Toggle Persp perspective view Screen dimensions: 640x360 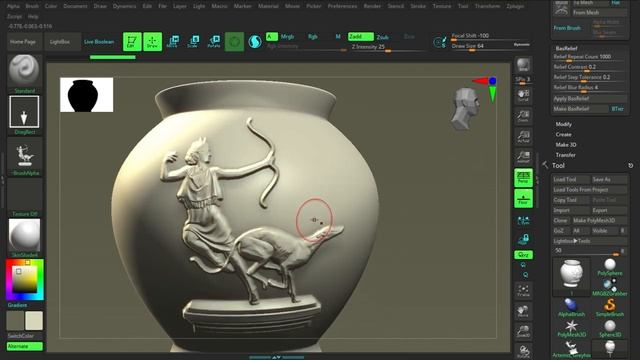[523, 178]
